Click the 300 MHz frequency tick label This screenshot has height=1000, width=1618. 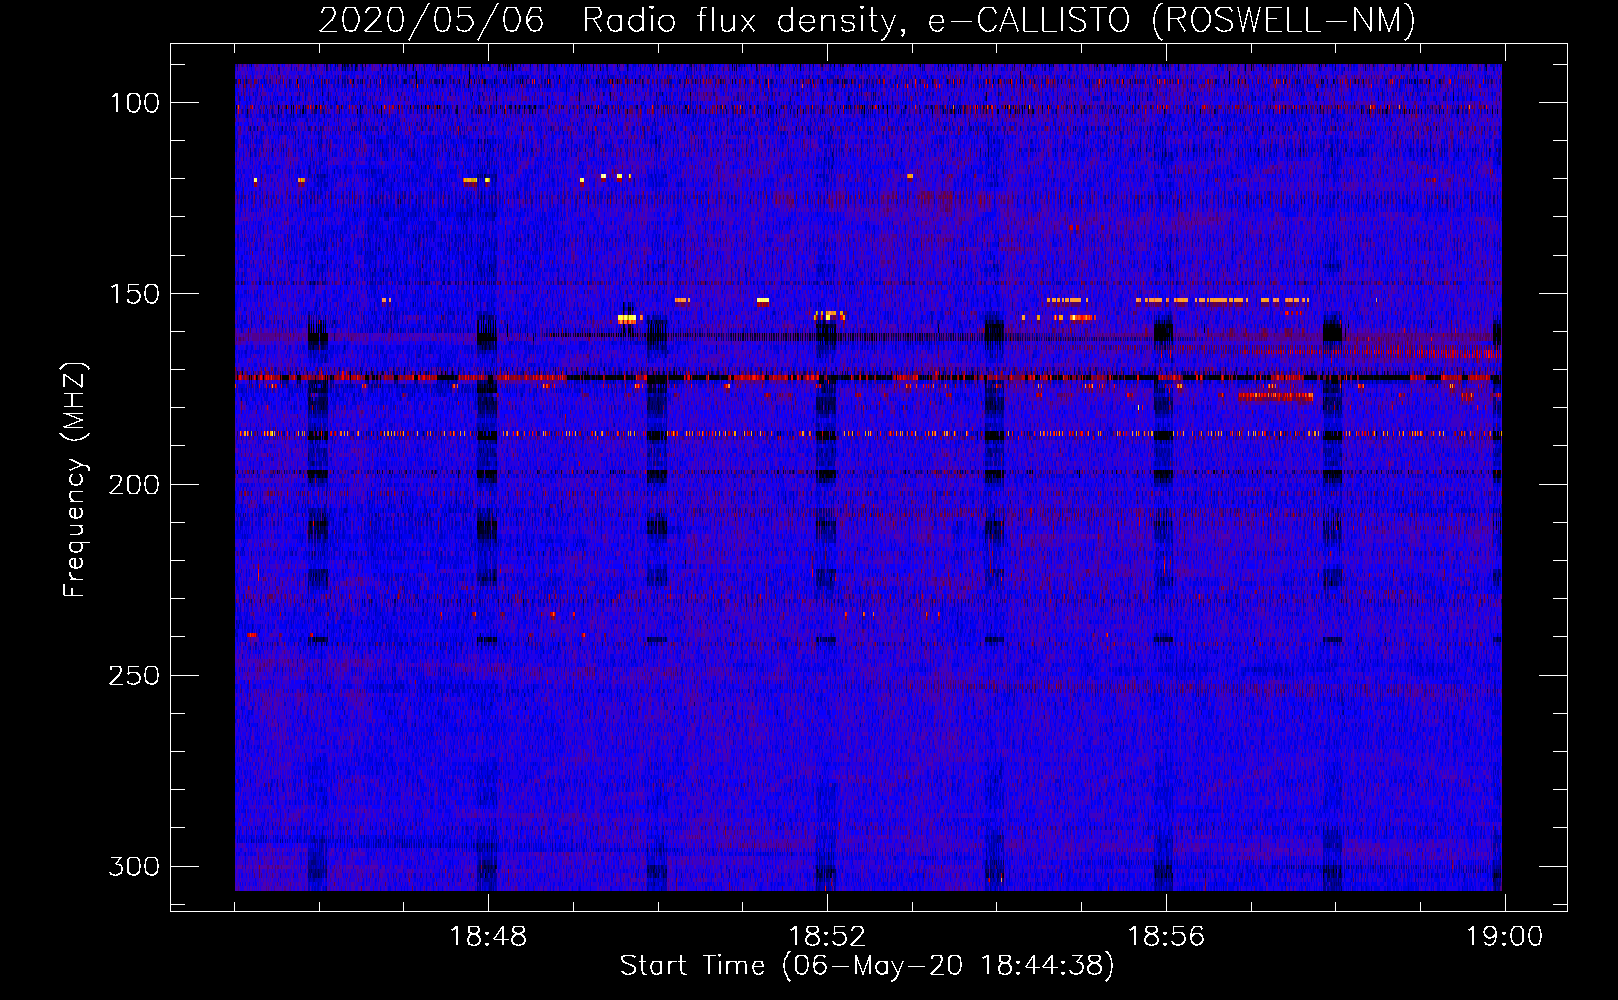coord(135,867)
